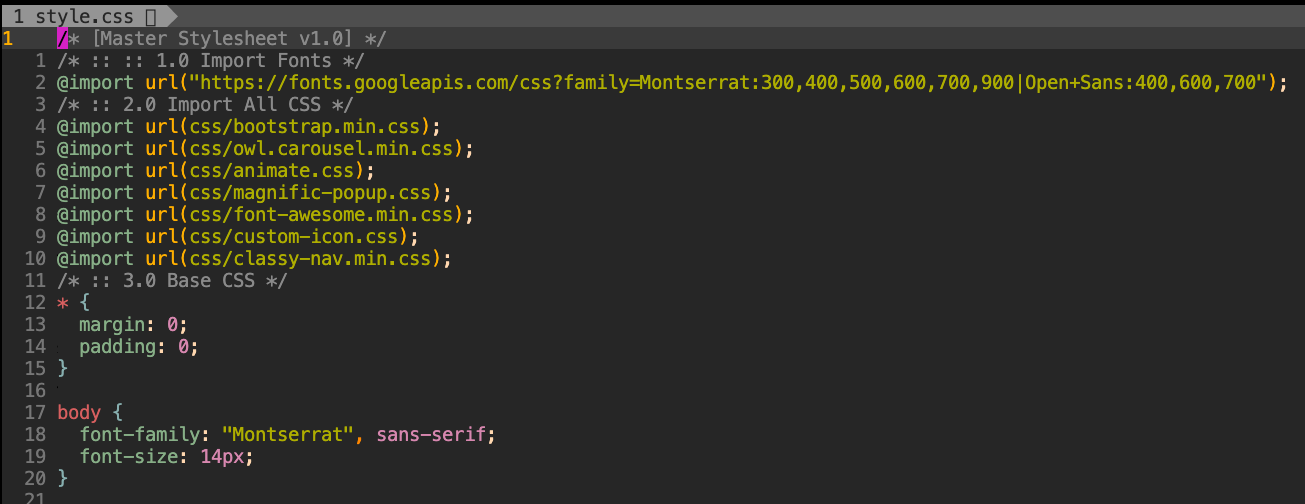
Task: Click the highlighted cursor block on the first line
Action: [x=62, y=38]
